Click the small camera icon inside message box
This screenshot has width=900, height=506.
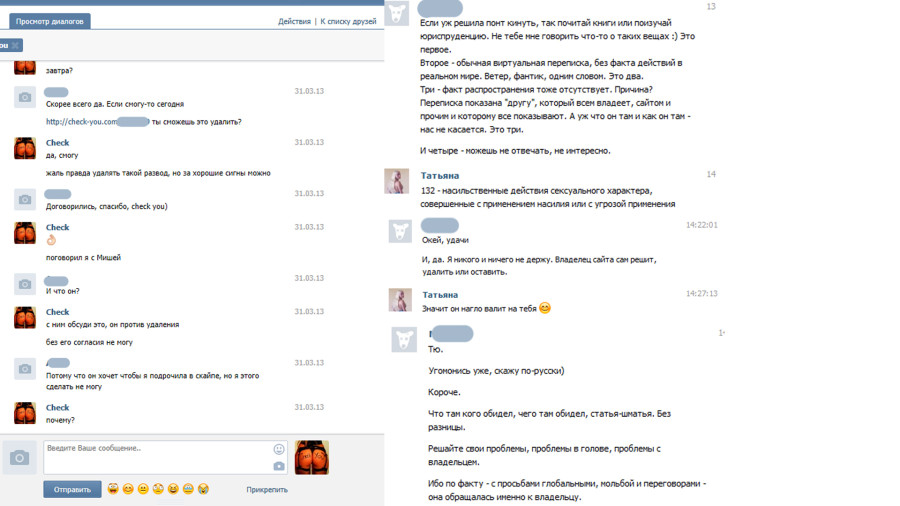point(279,466)
